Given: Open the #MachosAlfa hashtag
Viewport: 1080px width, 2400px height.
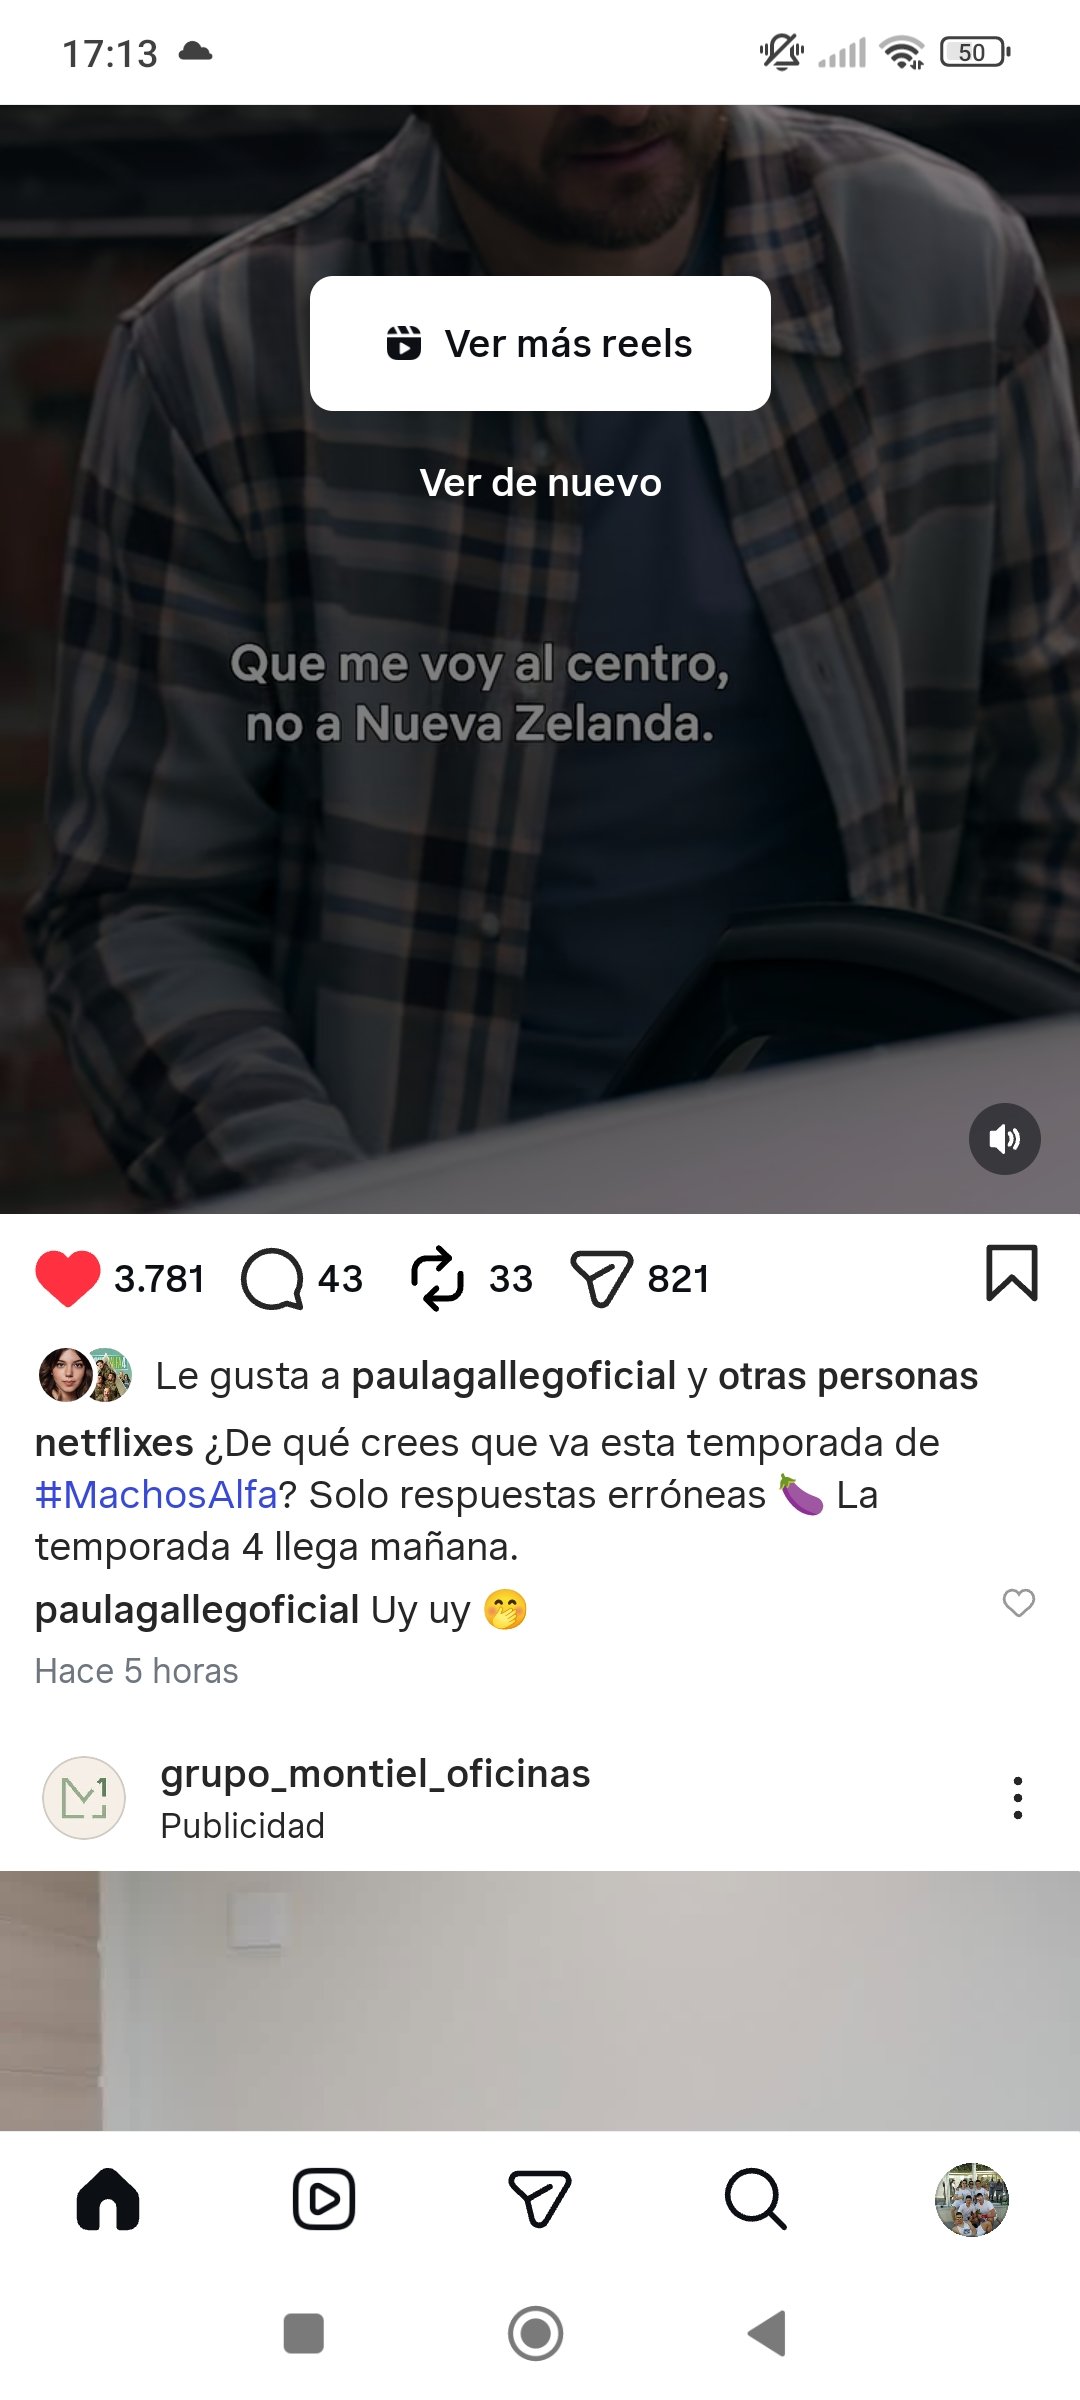Looking at the screenshot, I should pyautogui.click(x=156, y=1495).
